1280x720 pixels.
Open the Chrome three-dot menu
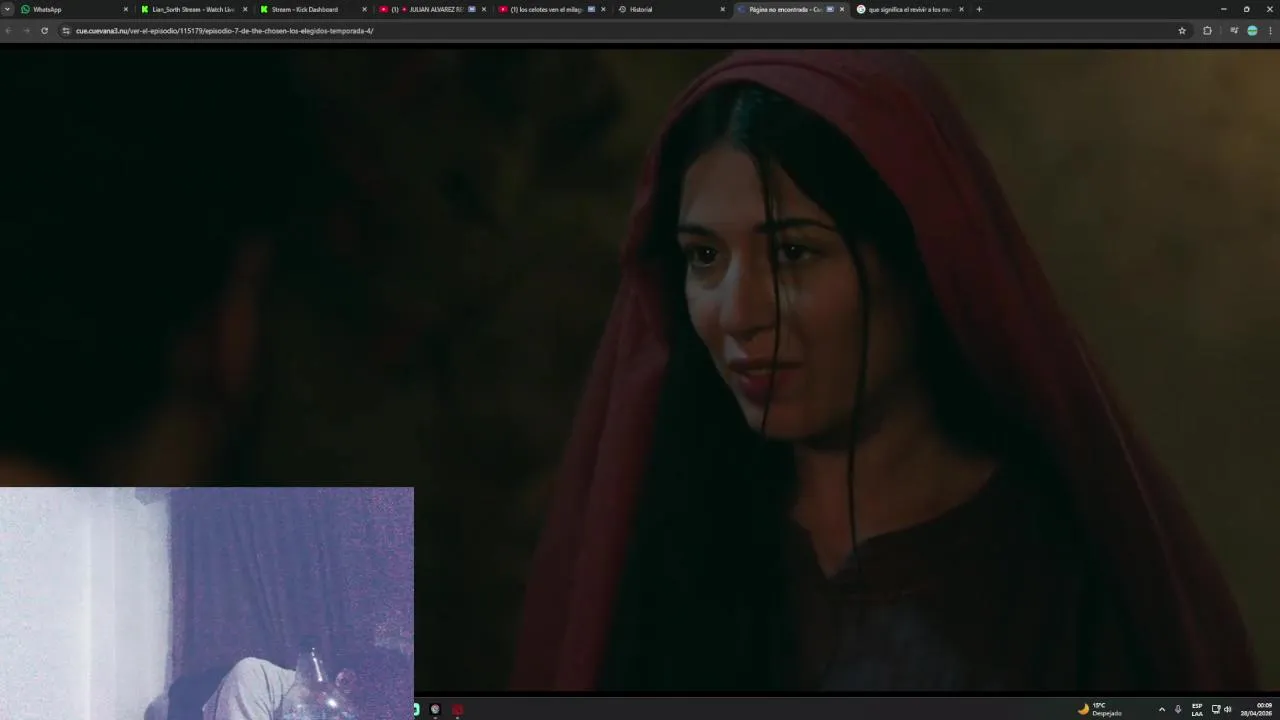[1270, 31]
